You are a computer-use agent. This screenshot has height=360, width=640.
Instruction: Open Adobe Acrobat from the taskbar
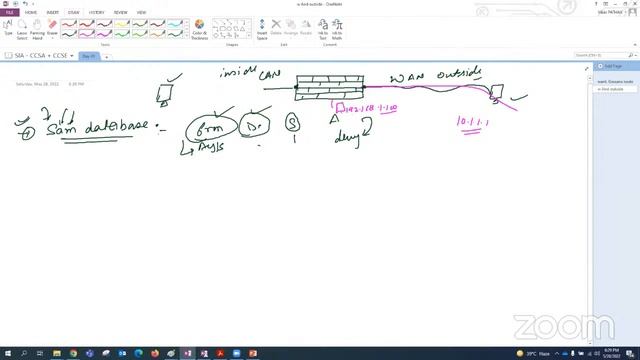point(220,353)
